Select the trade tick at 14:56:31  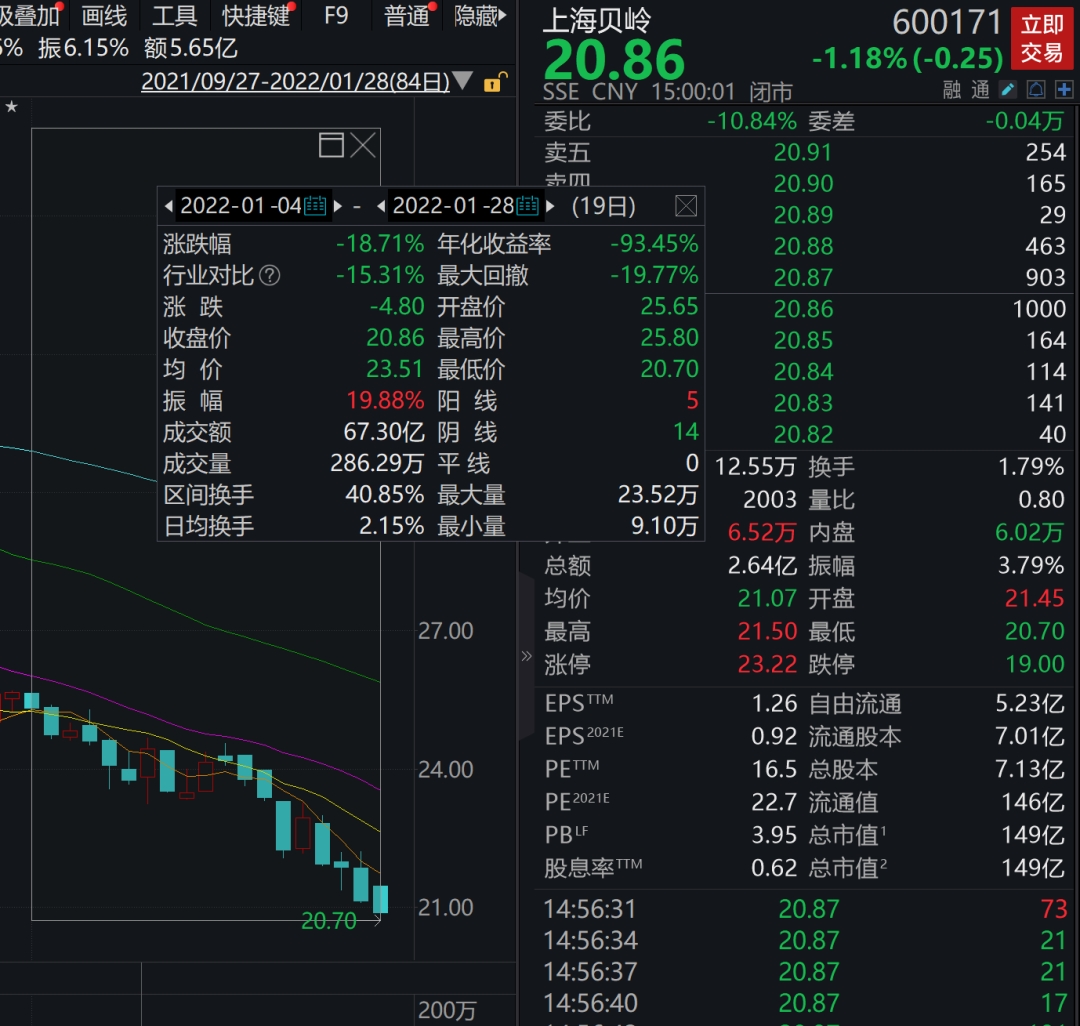click(x=804, y=910)
